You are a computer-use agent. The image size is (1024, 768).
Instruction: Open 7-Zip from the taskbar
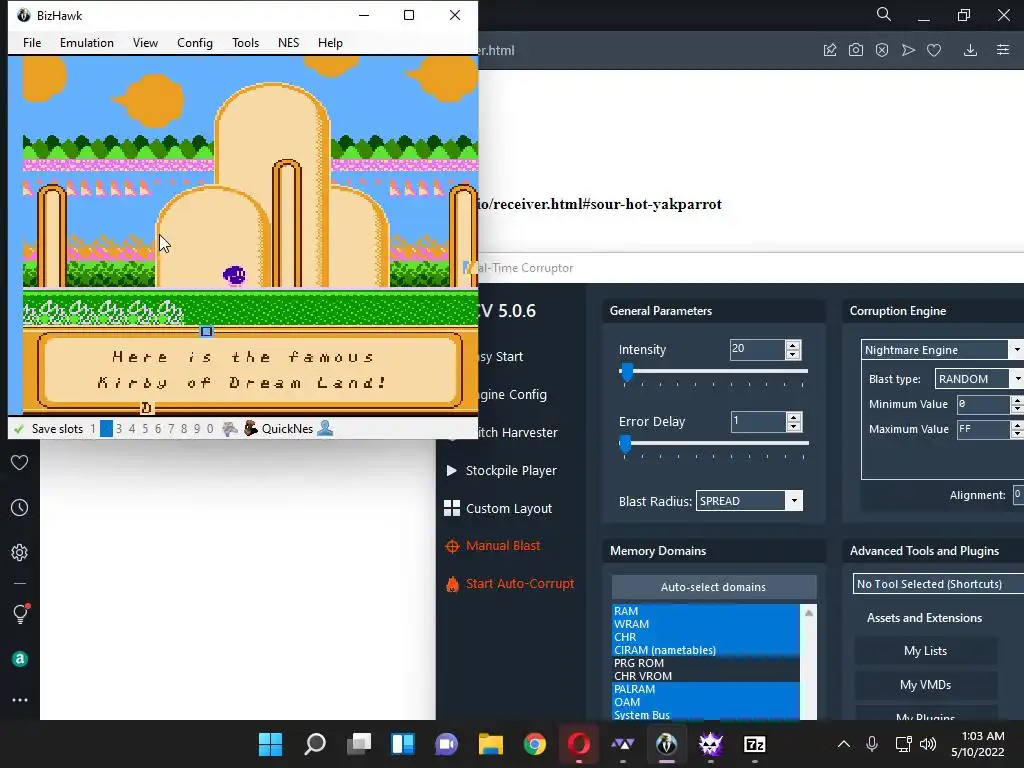[755, 744]
